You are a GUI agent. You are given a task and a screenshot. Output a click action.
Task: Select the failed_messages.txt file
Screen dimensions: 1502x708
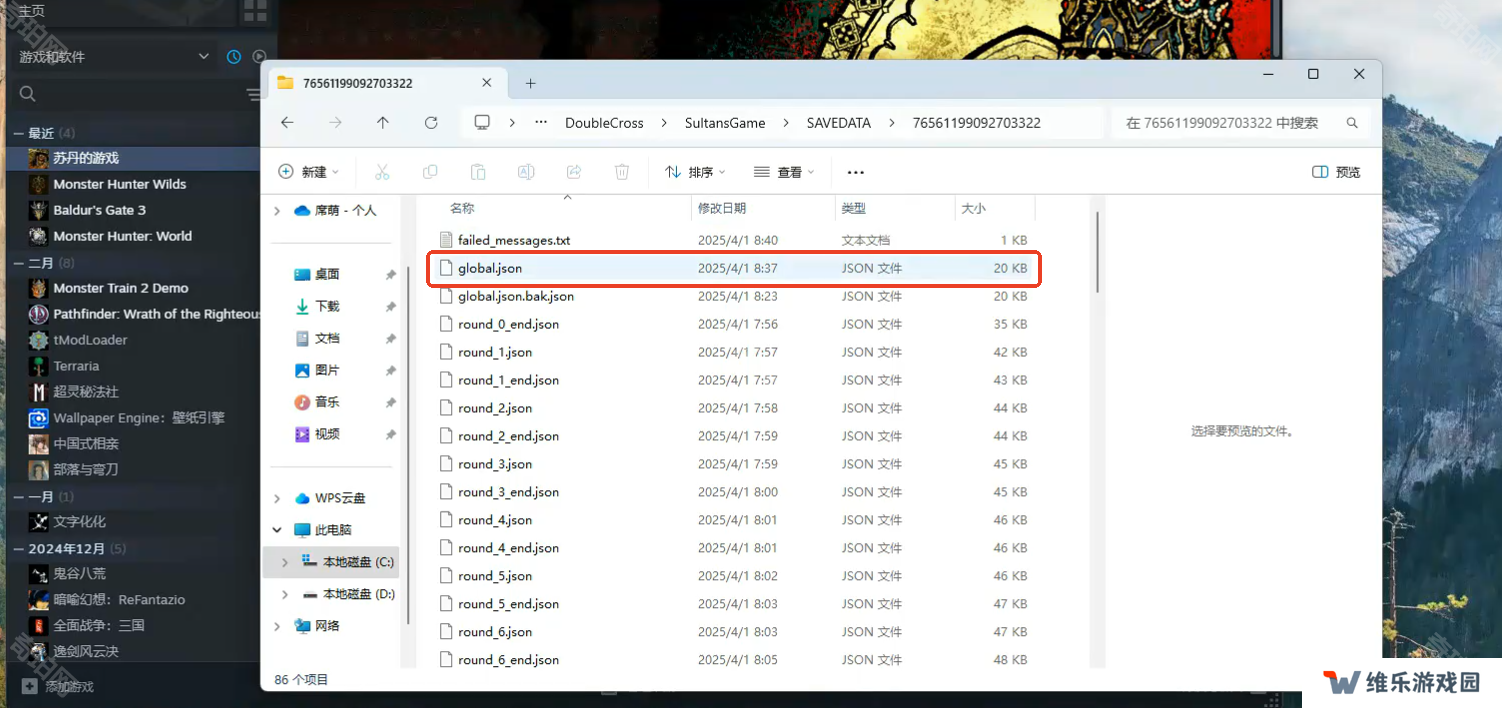[735, 240]
